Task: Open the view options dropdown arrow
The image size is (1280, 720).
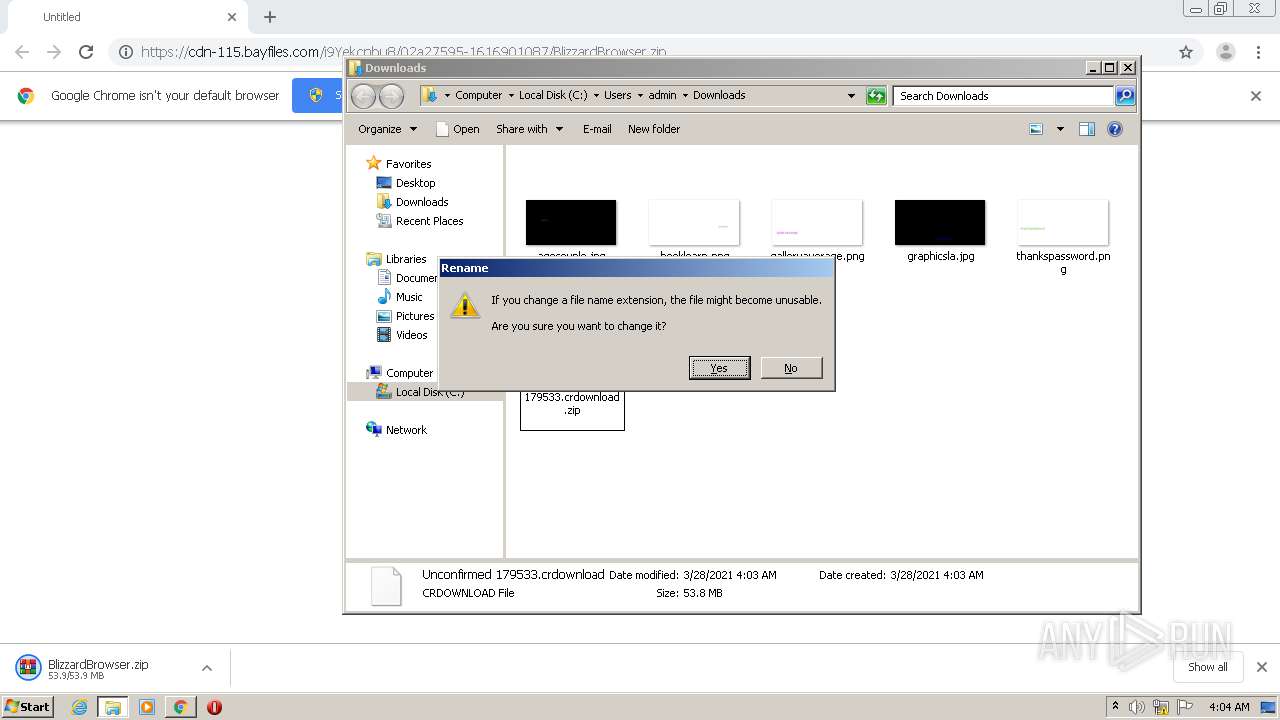Action: pos(1060,129)
